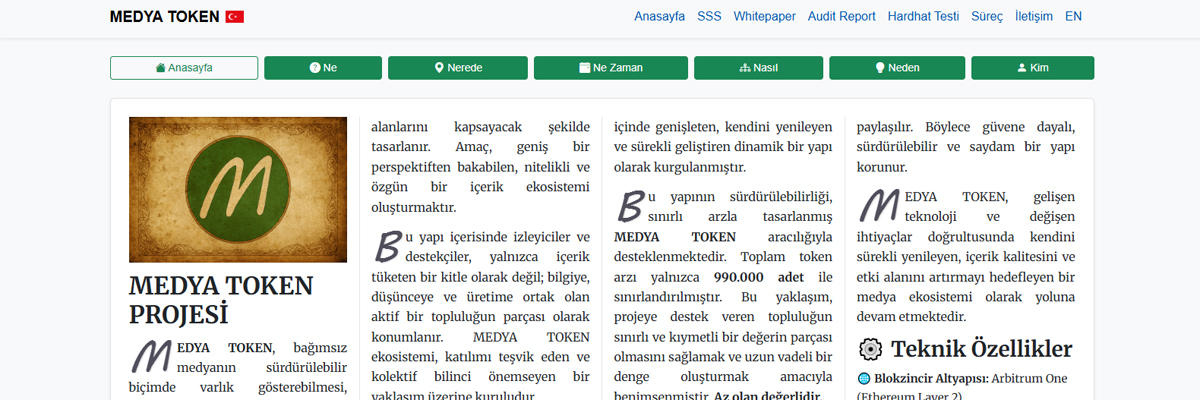
Task: Select the Kim tab button
Action: point(1032,68)
